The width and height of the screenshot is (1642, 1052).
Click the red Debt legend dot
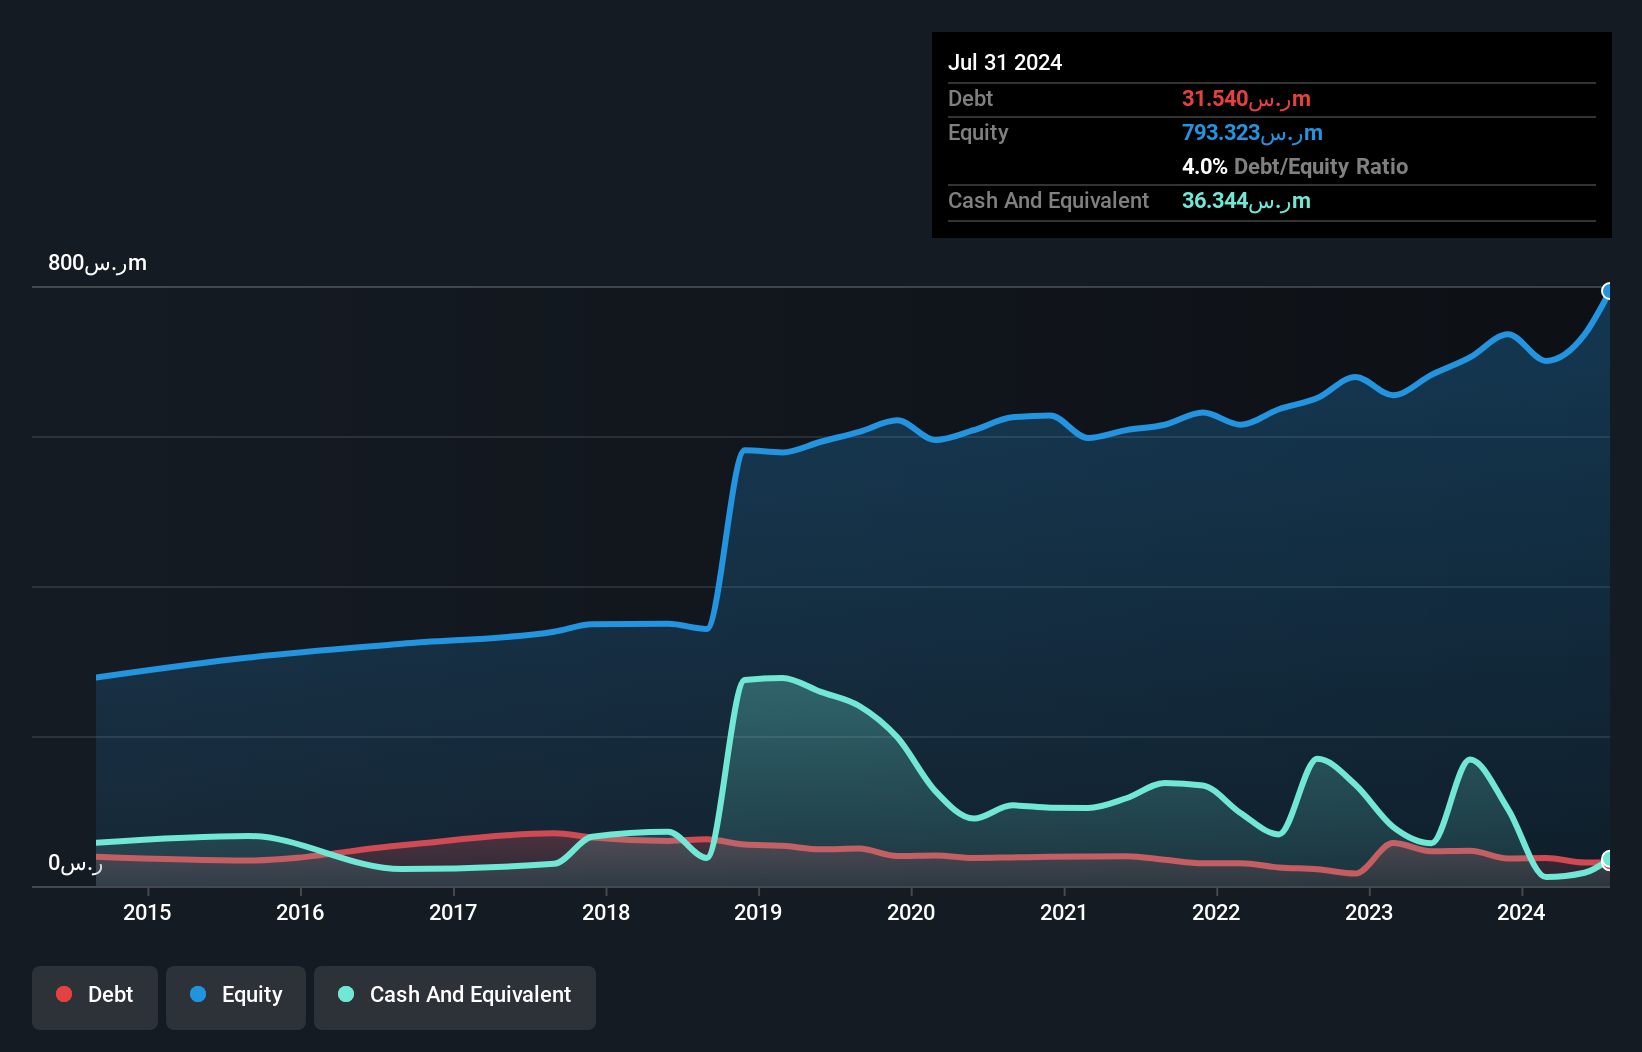[x=64, y=994]
